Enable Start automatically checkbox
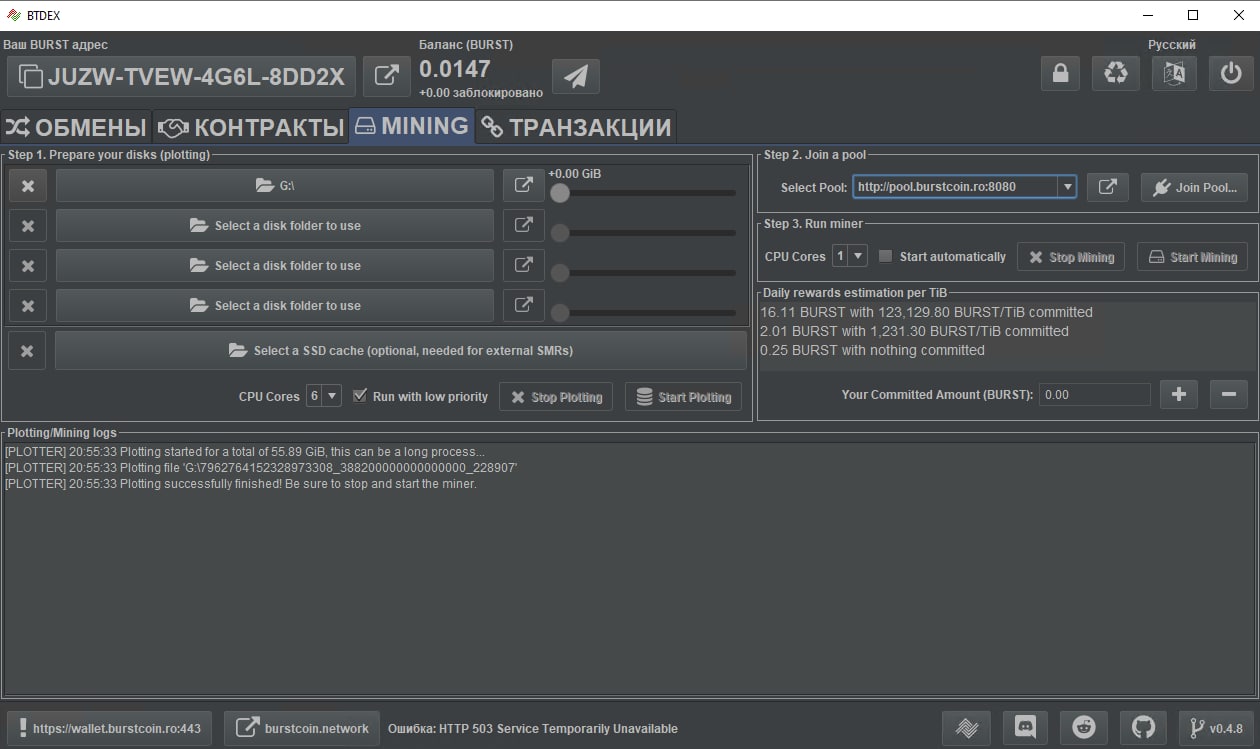Screen dimensions: 1260x749 (x=942, y=257)
